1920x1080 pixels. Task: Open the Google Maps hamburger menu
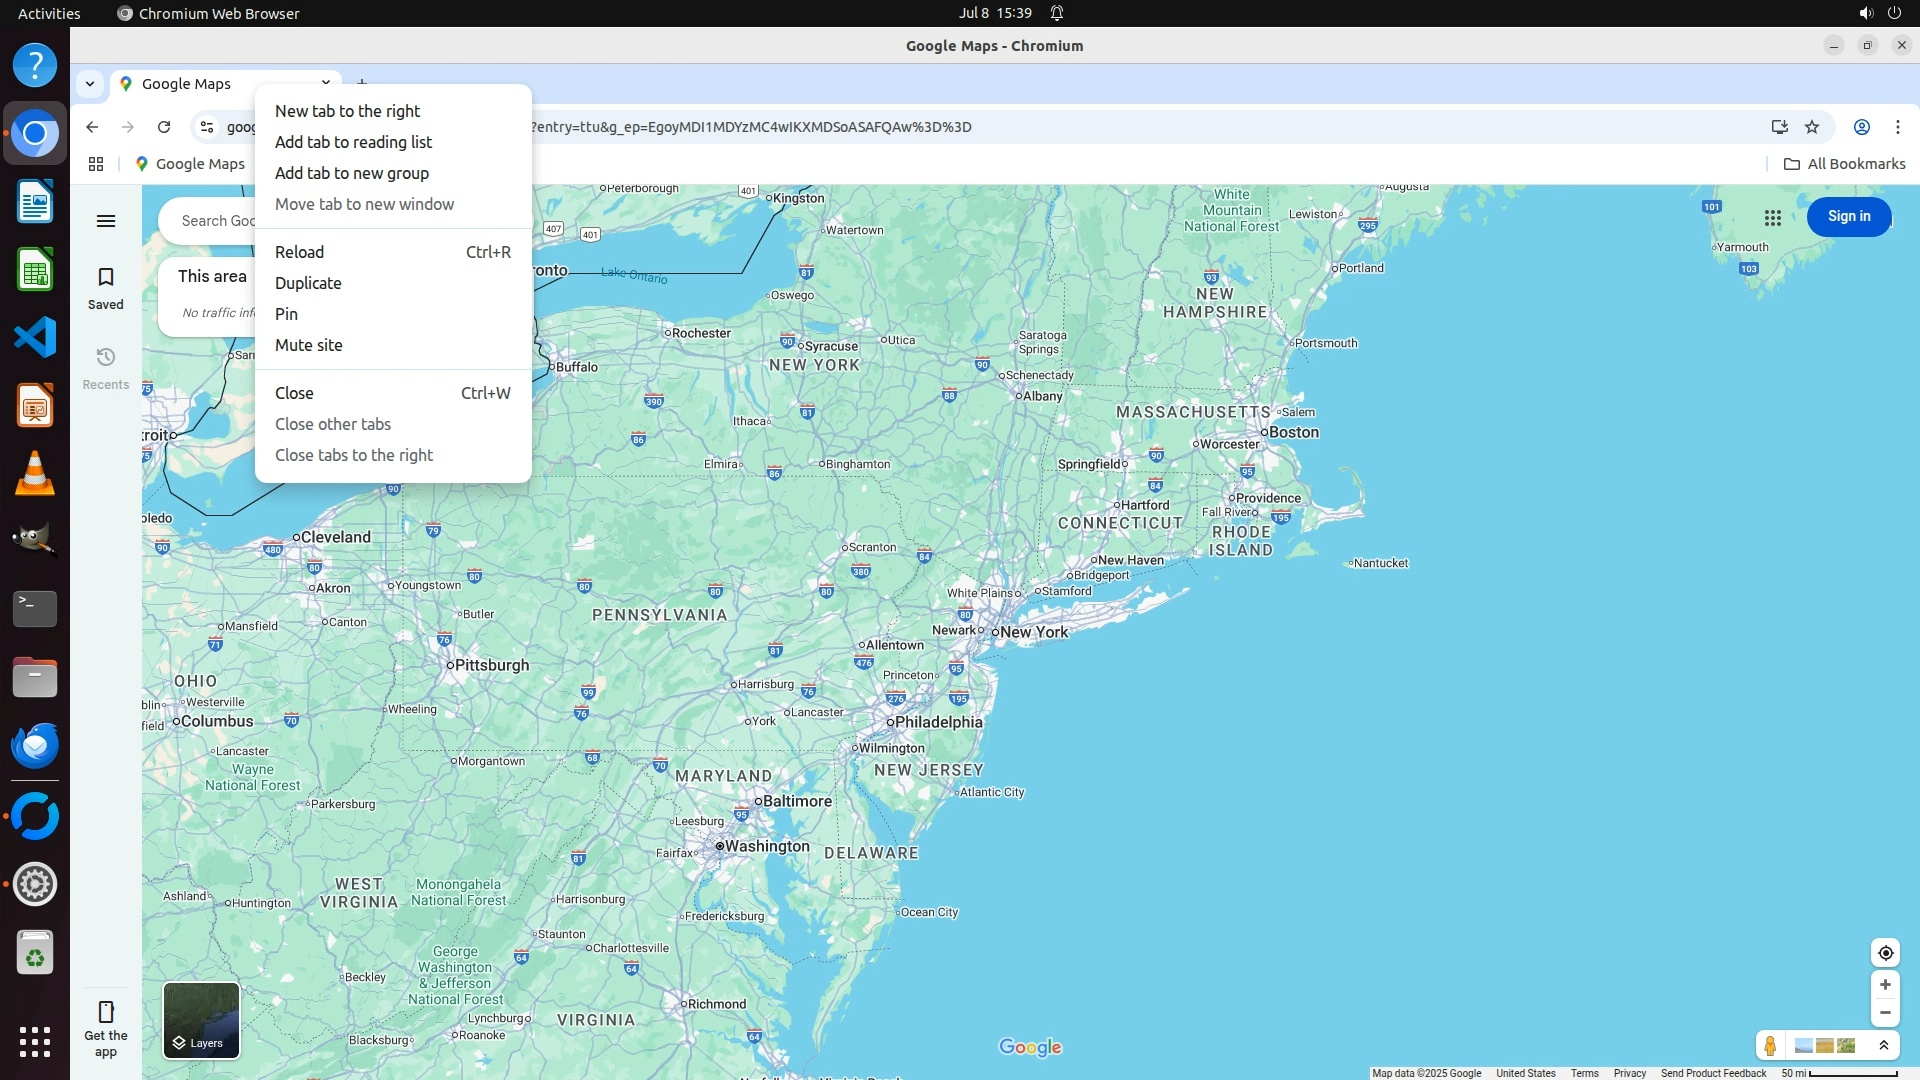pos(106,221)
